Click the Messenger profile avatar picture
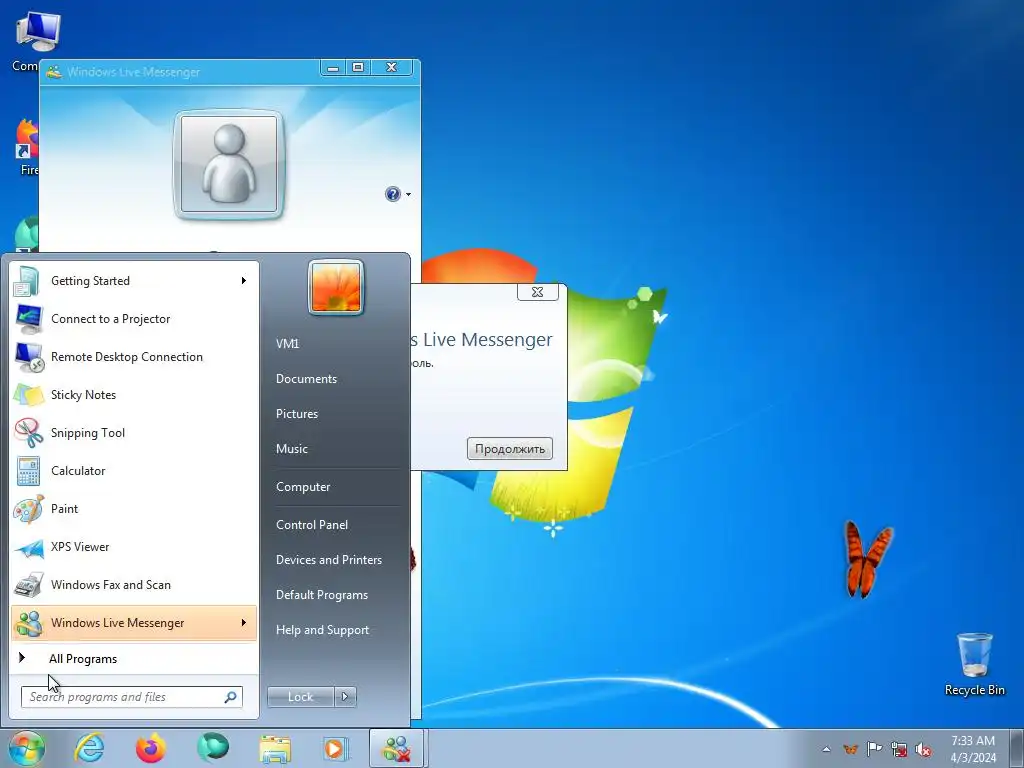Viewport: 1024px width, 768px height. point(229,165)
